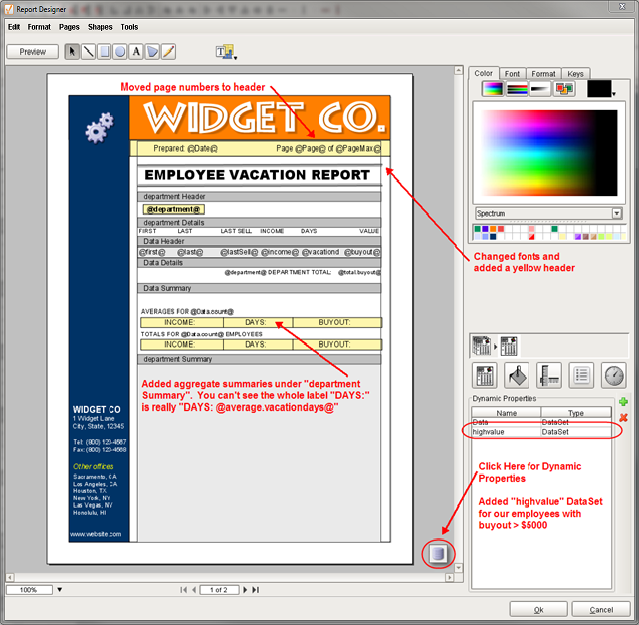Select the table icon in shape path
This screenshot has width=639, height=625.
coord(509,346)
